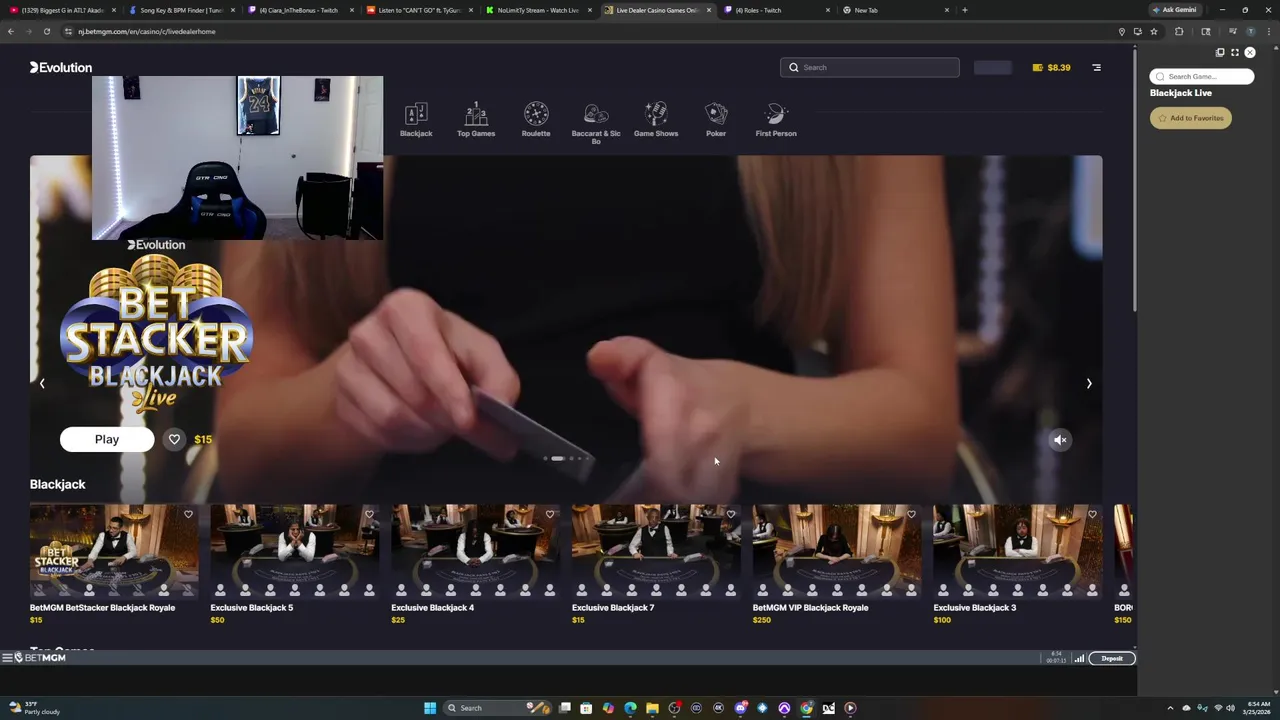Click the address bar URL
This screenshot has width=1280, height=720.
(x=147, y=31)
